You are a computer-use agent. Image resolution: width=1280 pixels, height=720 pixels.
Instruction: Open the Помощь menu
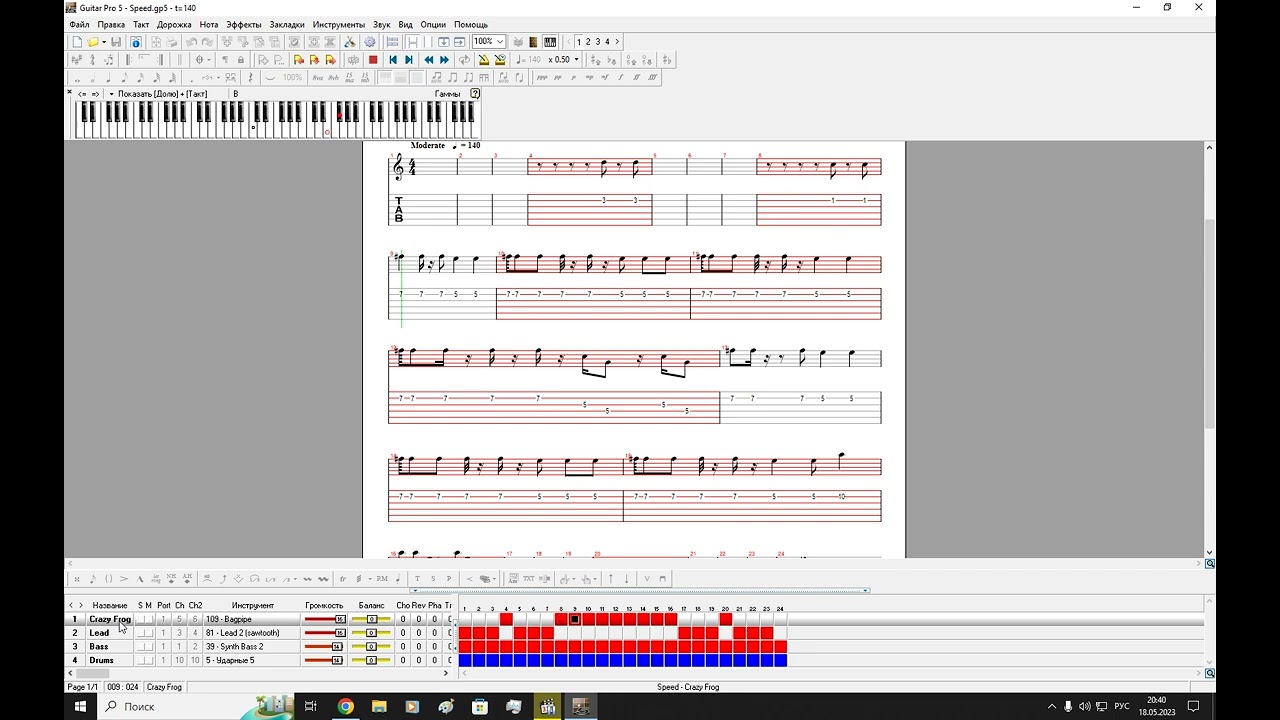tap(471, 24)
